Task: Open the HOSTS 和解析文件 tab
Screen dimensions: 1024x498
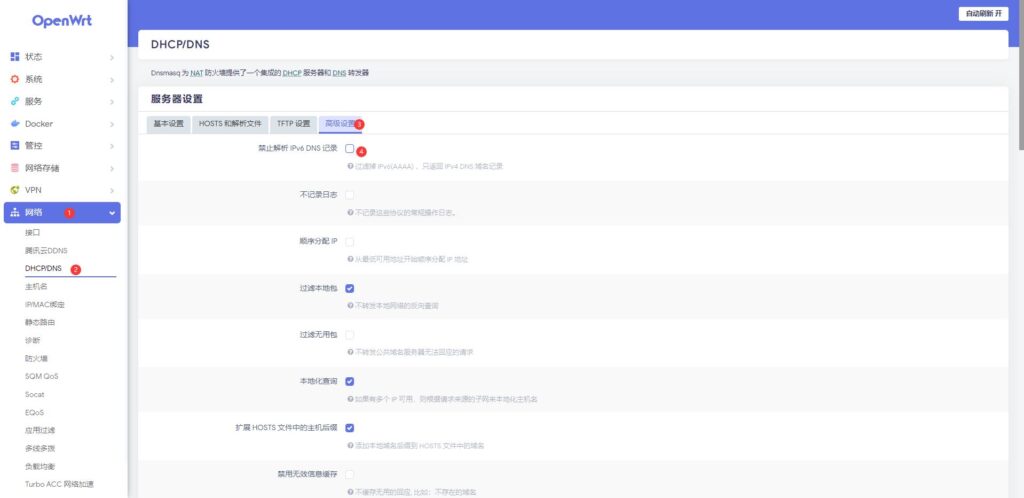Action: click(230, 124)
